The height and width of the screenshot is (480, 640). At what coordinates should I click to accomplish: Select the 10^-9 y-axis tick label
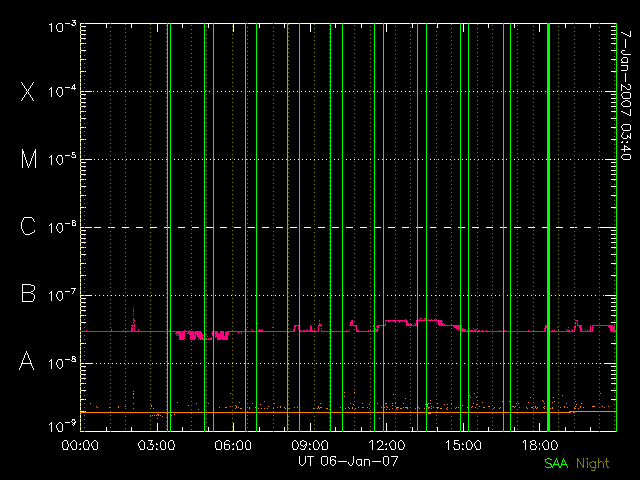point(62,427)
